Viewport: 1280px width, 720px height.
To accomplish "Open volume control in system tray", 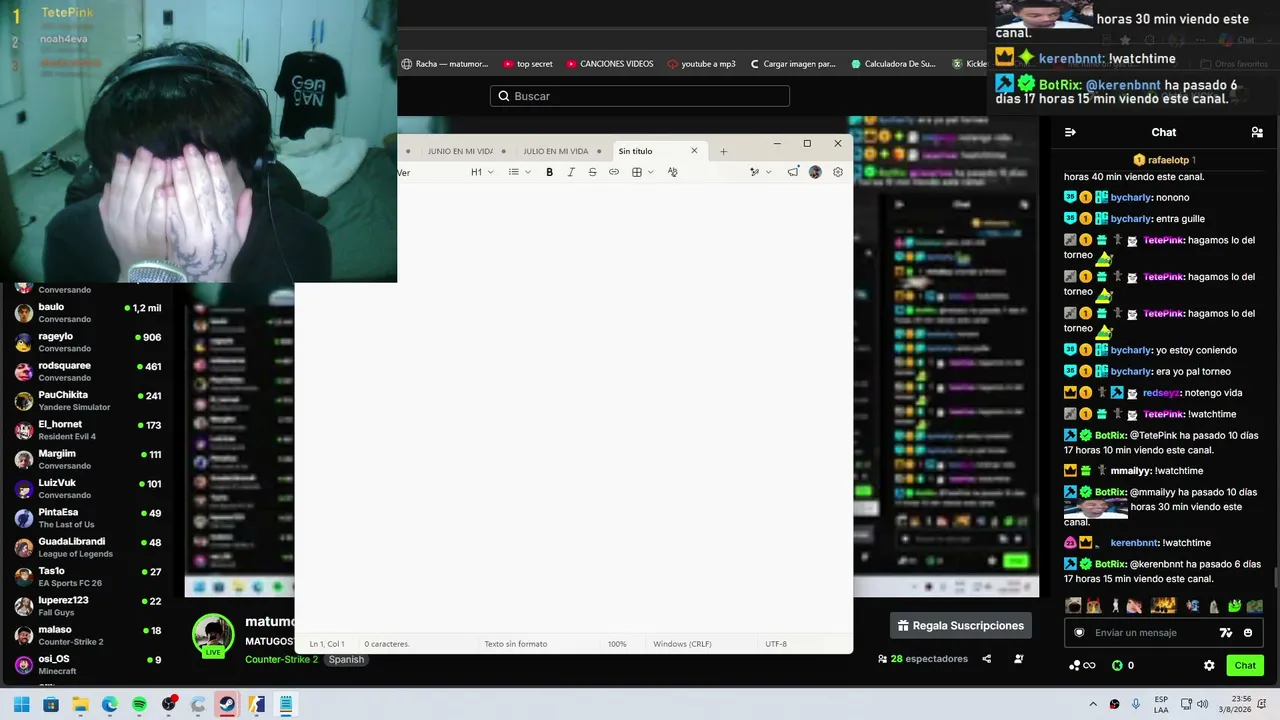I will (x=1202, y=704).
